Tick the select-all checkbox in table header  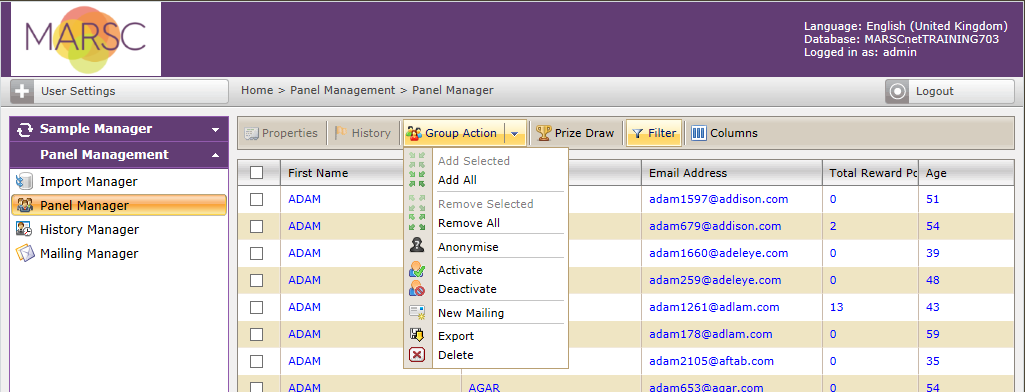tap(257, 172)
